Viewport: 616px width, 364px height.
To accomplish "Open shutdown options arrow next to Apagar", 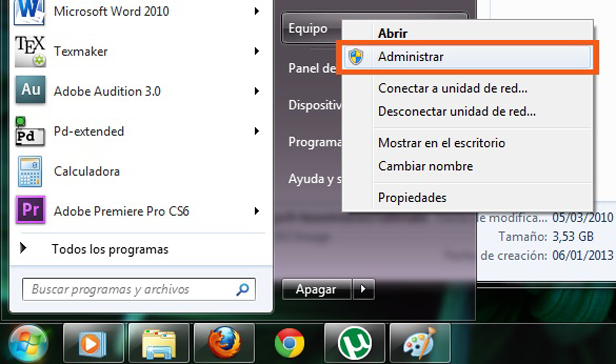I will (x=363, y=289).
